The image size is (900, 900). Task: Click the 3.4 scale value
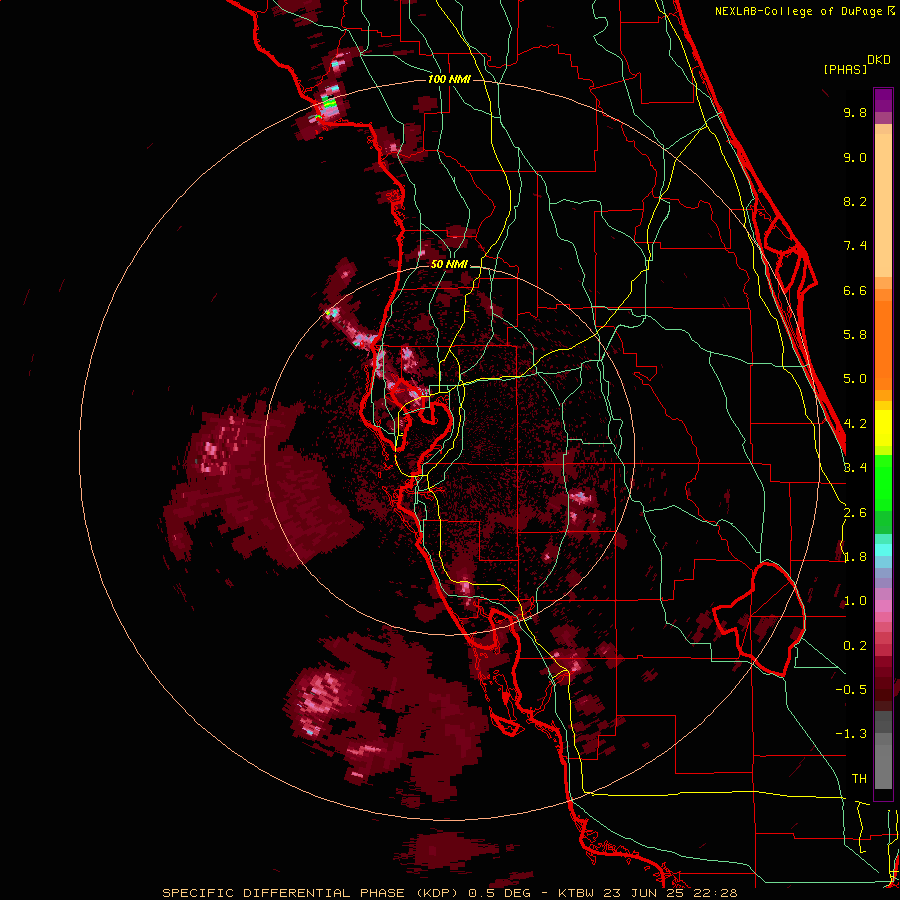point(855,468)
